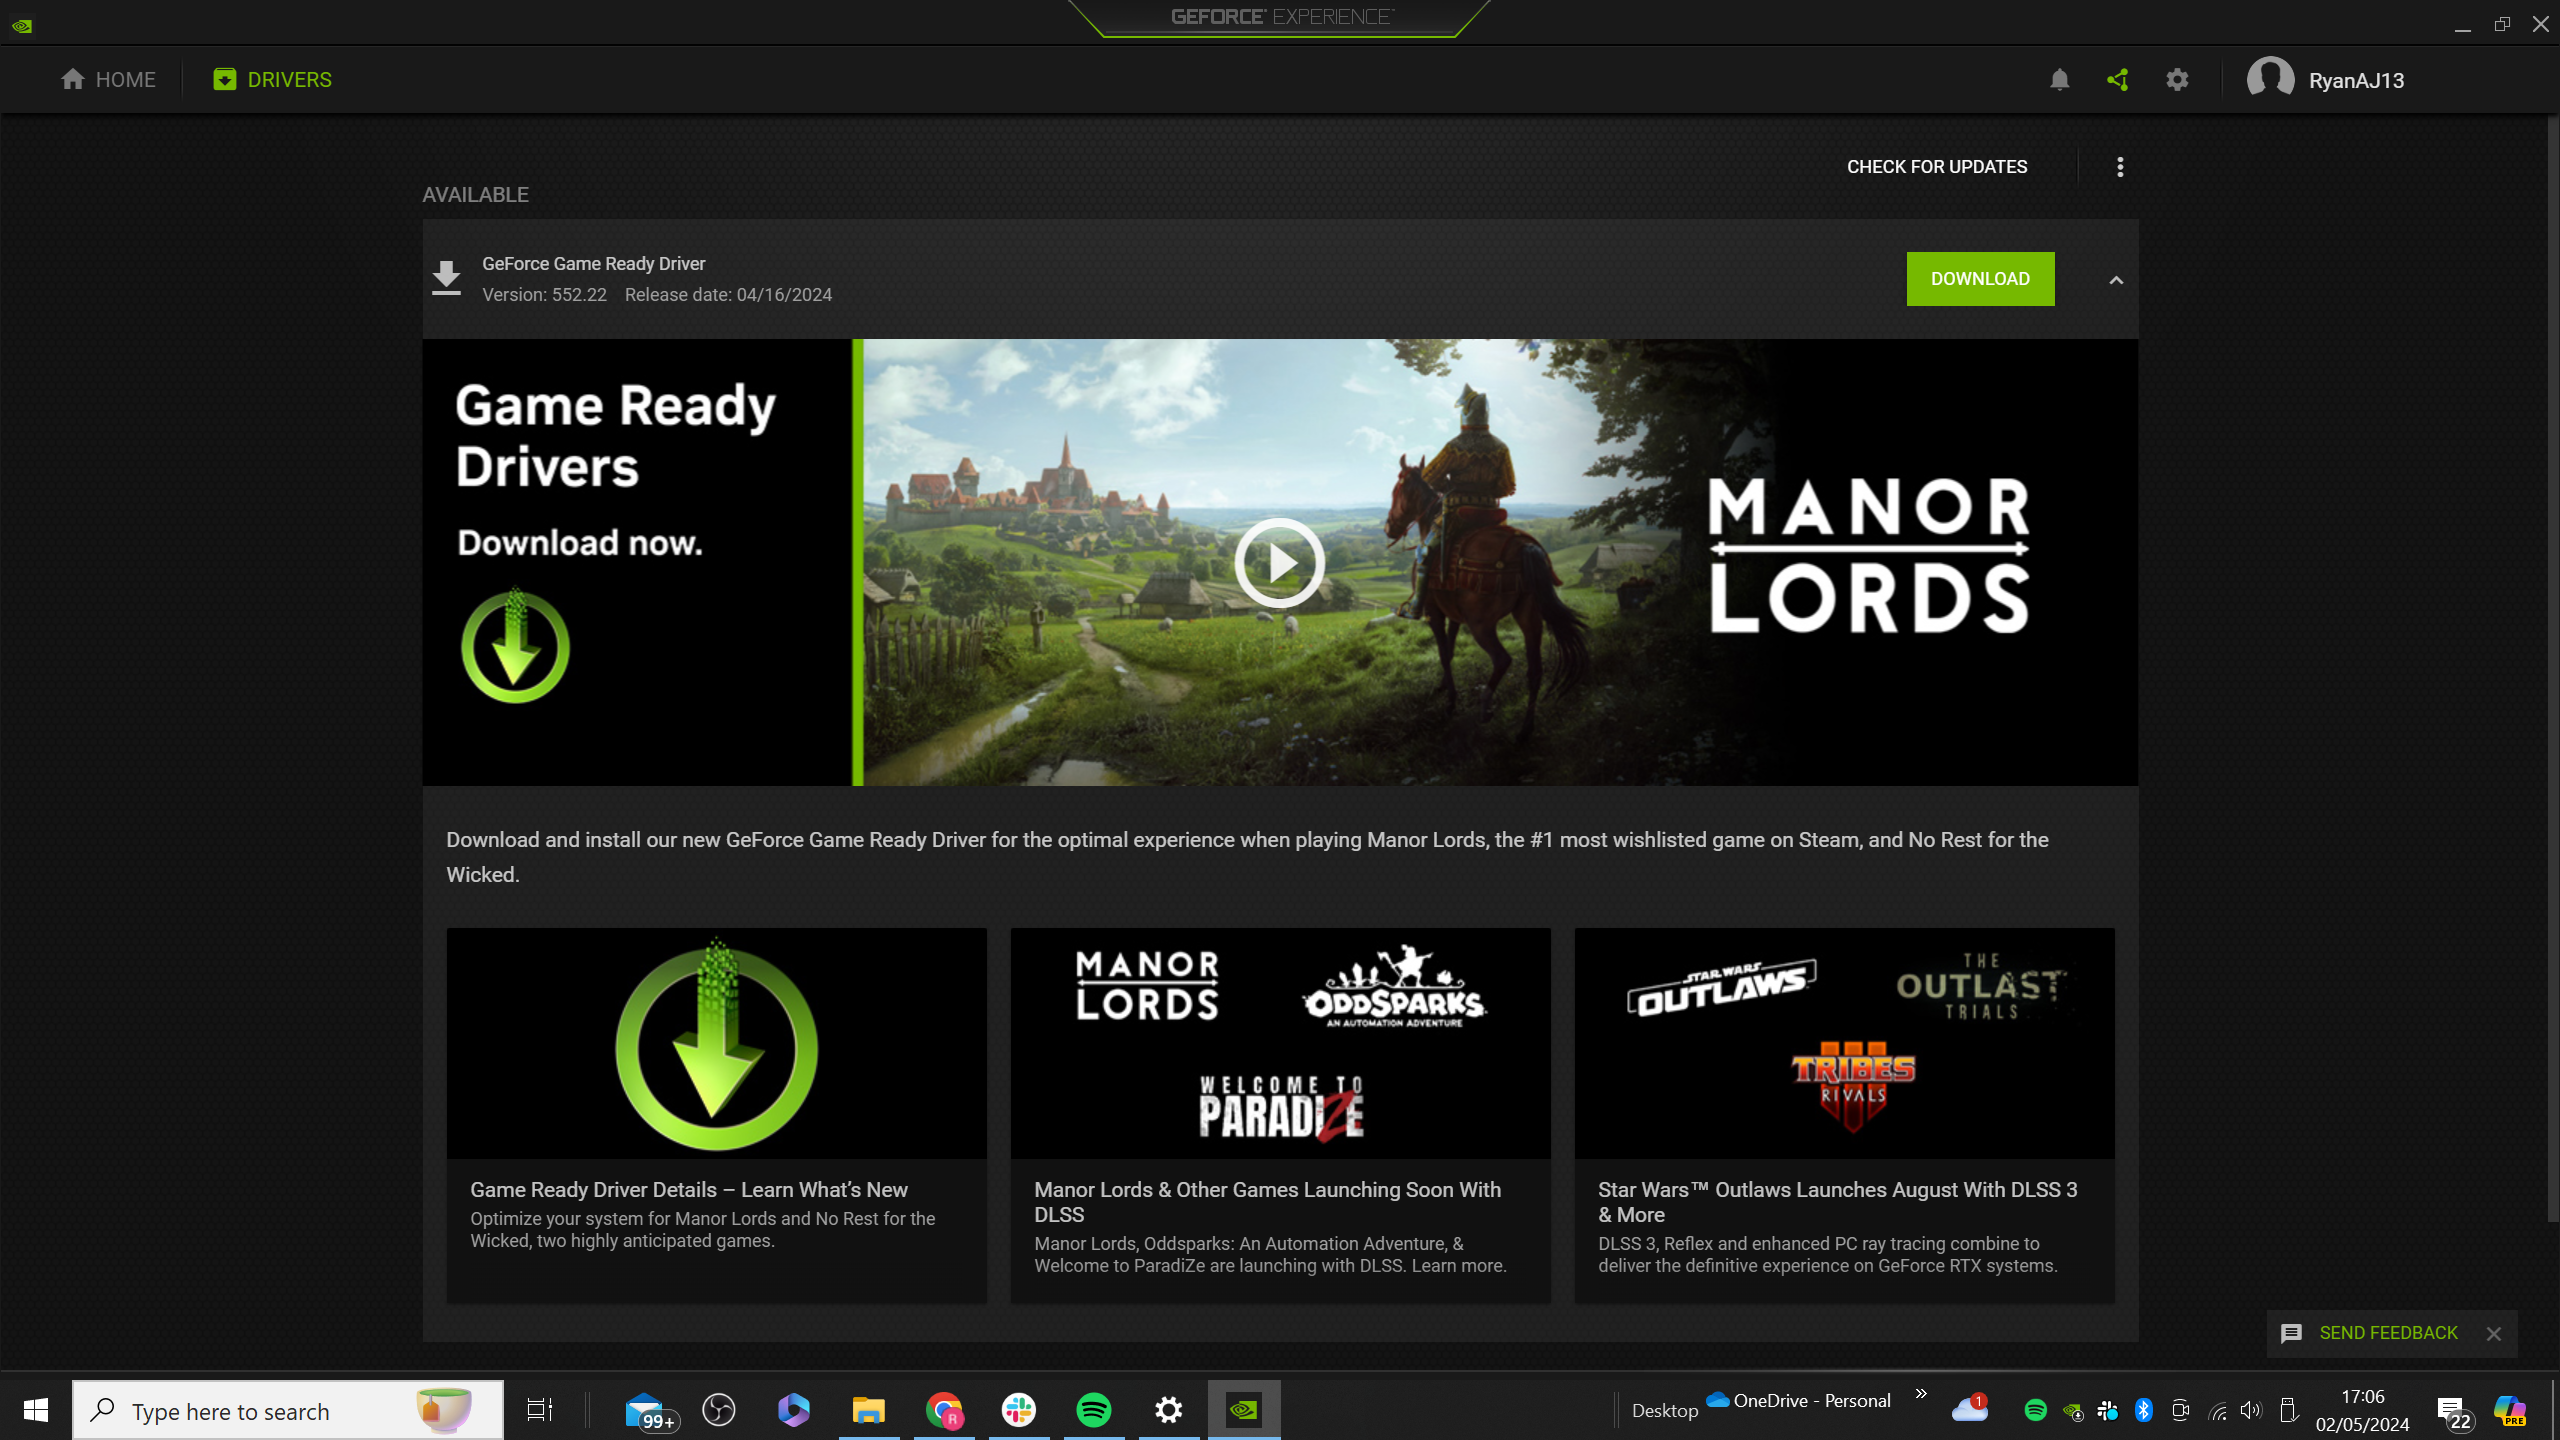The height and width of the screenshot is (1440, 2560).
Task: Click the Desktop toolbar label
Action: pyautogui.click(x=1665, y=1411)
